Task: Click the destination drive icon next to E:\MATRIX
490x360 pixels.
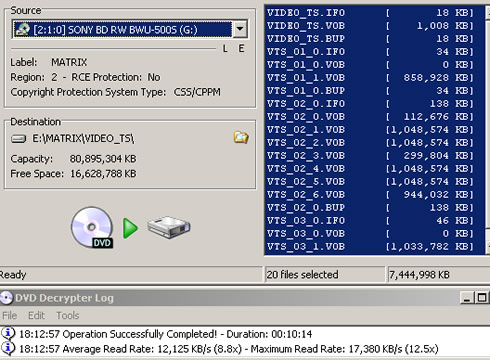Action: (x=18, y=138)
